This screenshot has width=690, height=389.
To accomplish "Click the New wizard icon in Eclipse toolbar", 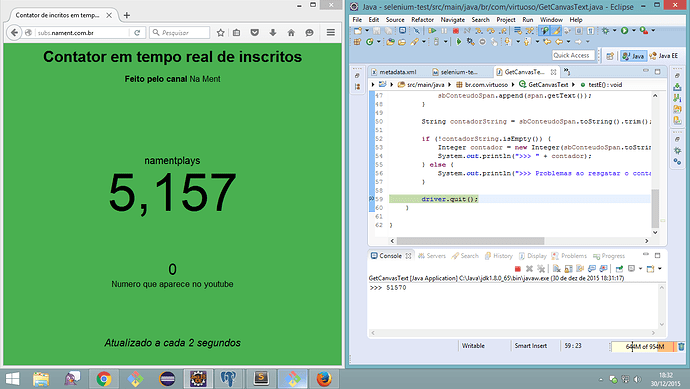I will 358,31.
